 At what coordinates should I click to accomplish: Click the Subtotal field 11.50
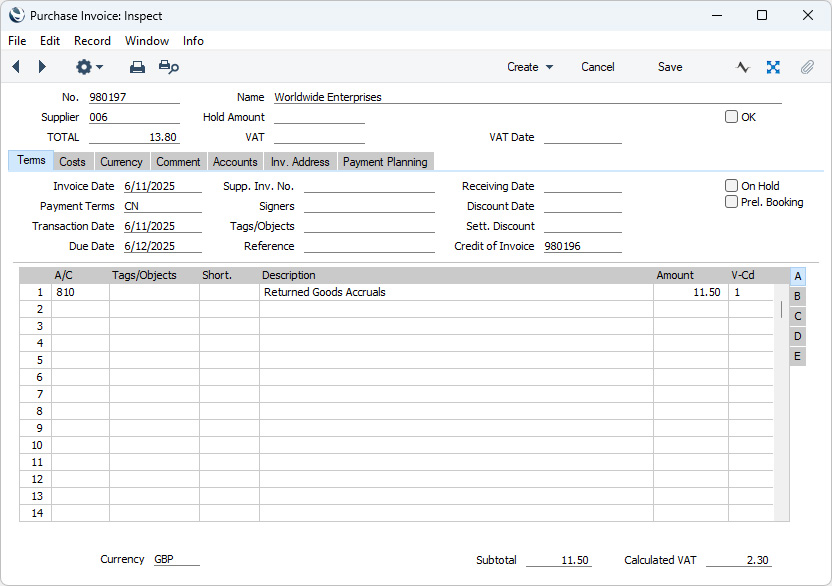click(x=559, y=560)
